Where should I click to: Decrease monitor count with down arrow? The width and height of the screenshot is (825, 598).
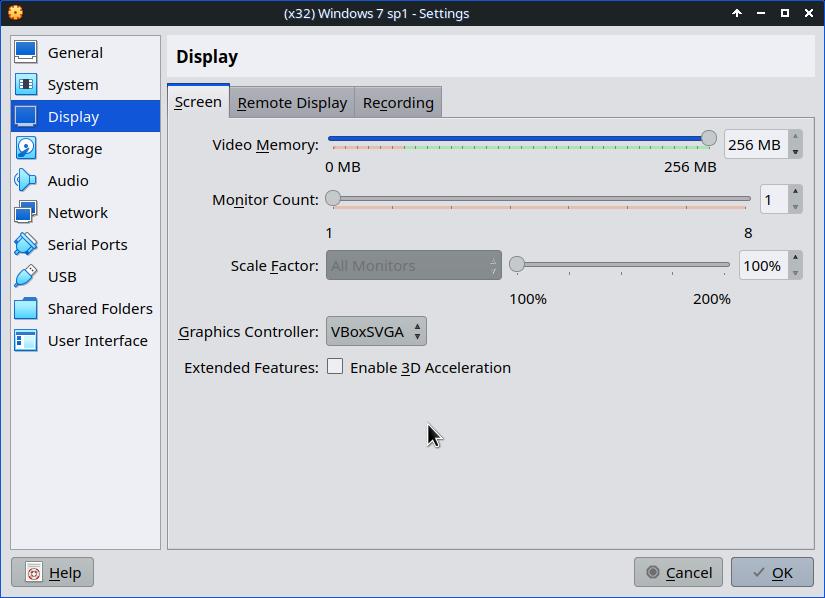796,207
